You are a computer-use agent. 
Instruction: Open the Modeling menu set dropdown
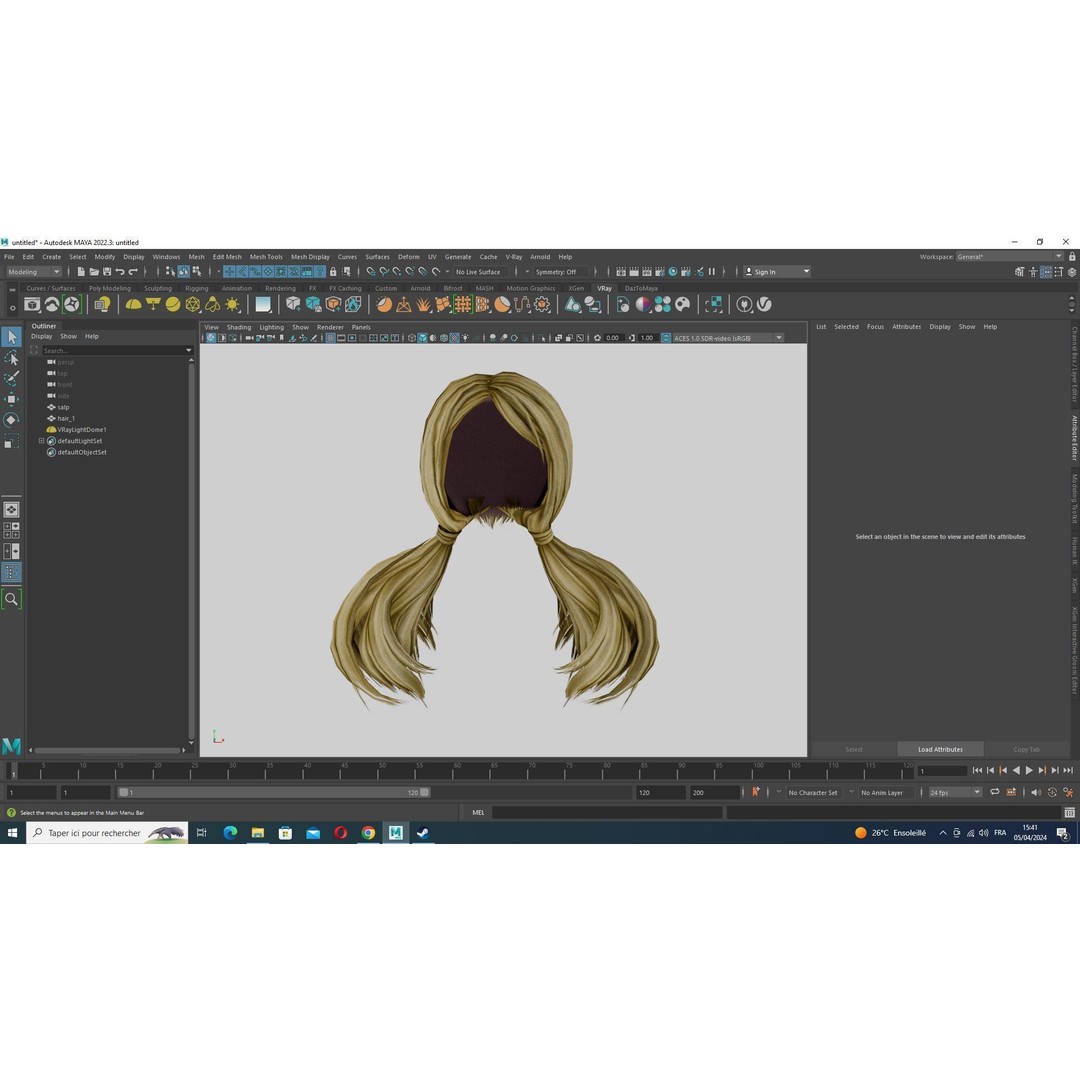[x=34, y=272]
